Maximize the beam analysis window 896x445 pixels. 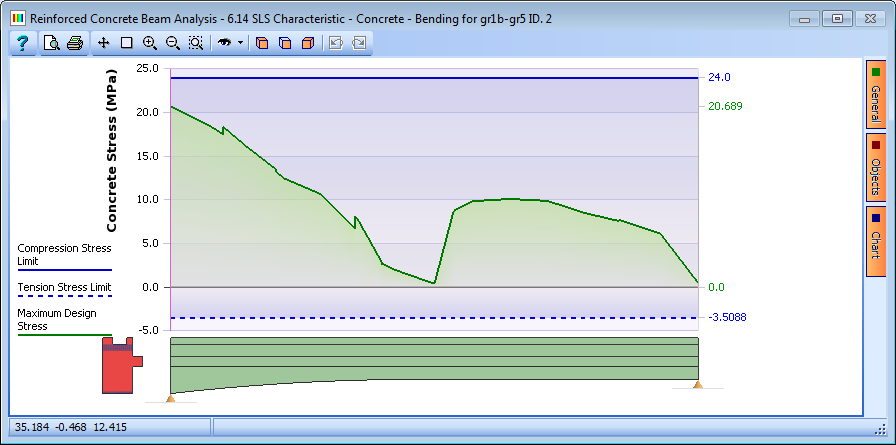click(x=837, y=18)
